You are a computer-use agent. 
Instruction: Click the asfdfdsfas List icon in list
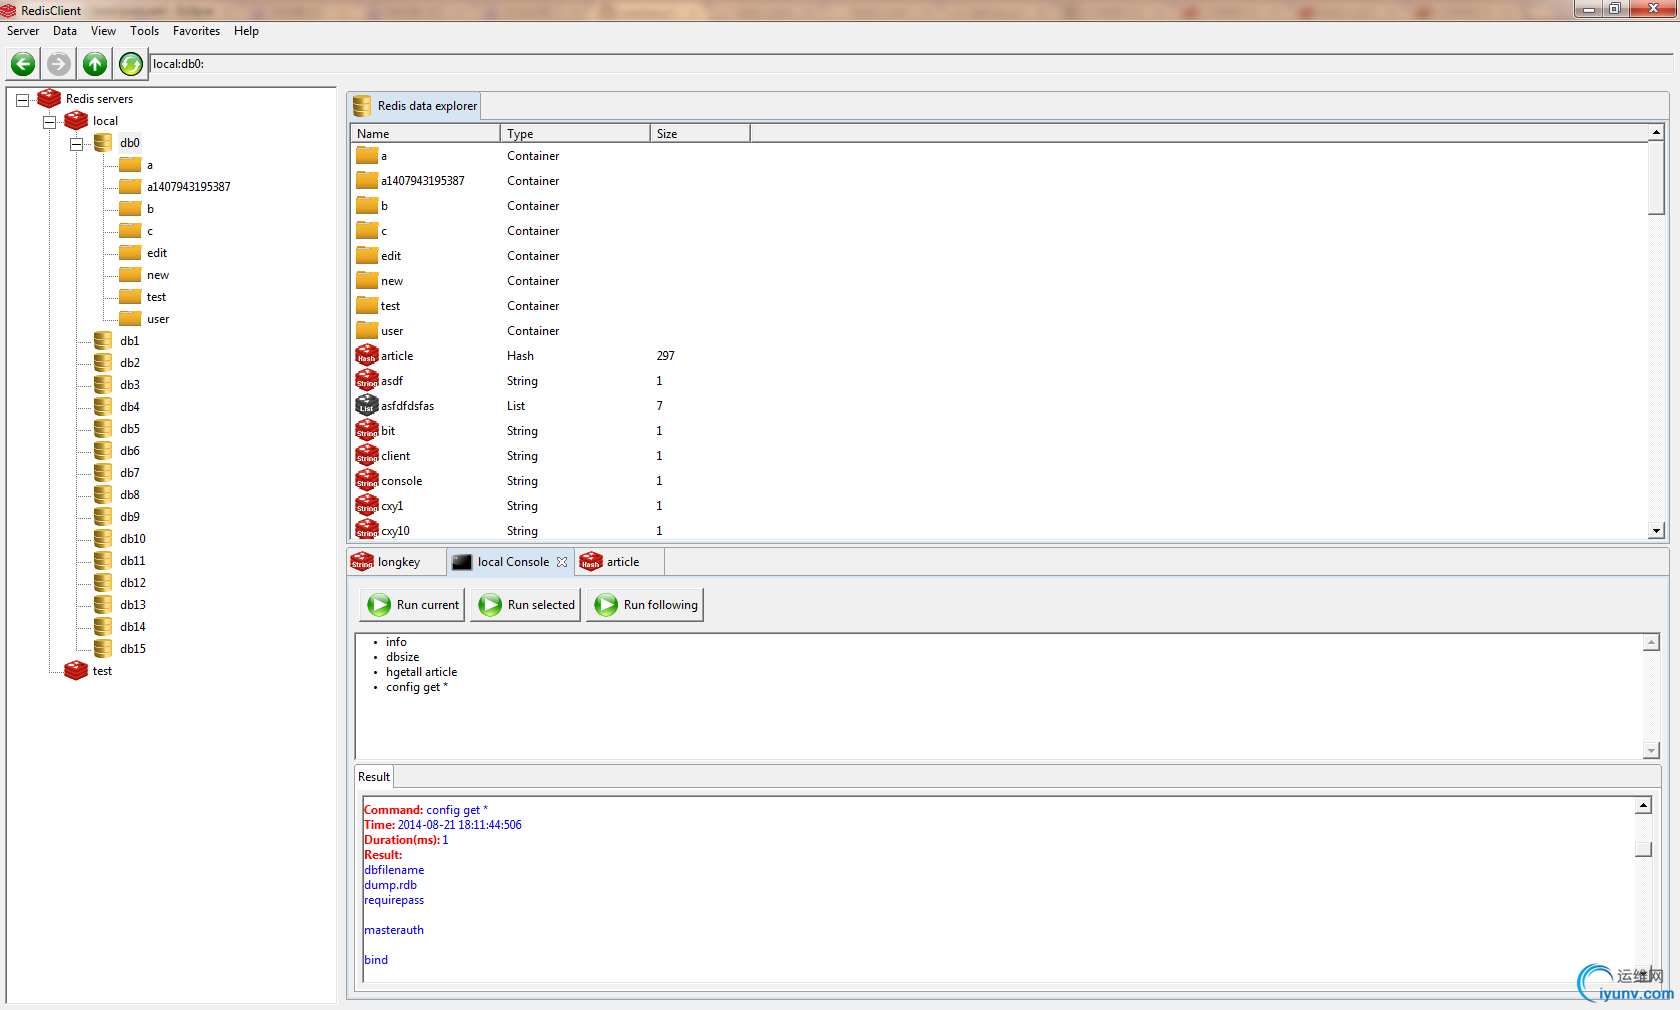367,406
